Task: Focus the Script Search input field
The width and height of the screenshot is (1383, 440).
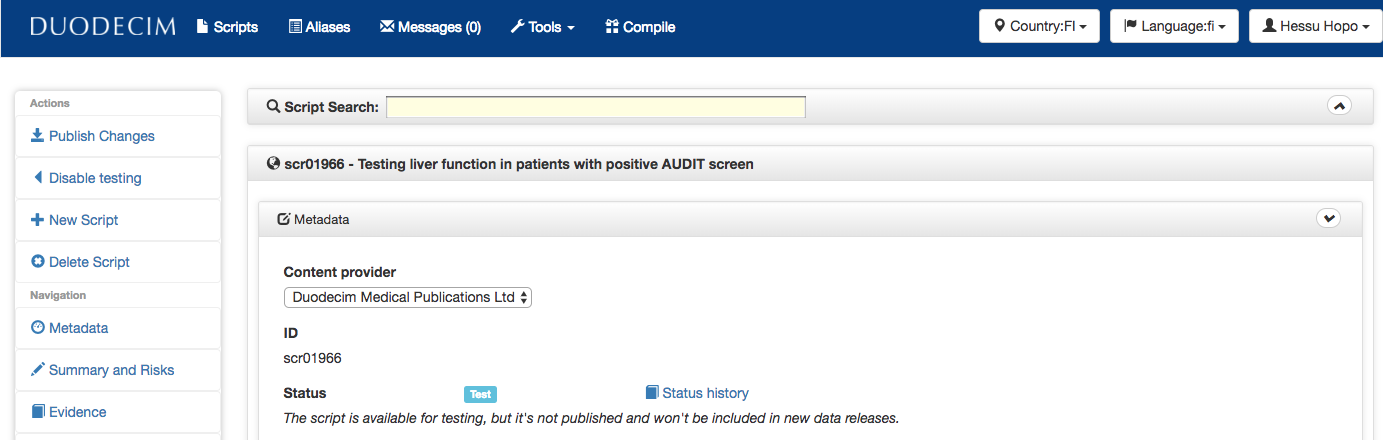Action: coord(596,107)
